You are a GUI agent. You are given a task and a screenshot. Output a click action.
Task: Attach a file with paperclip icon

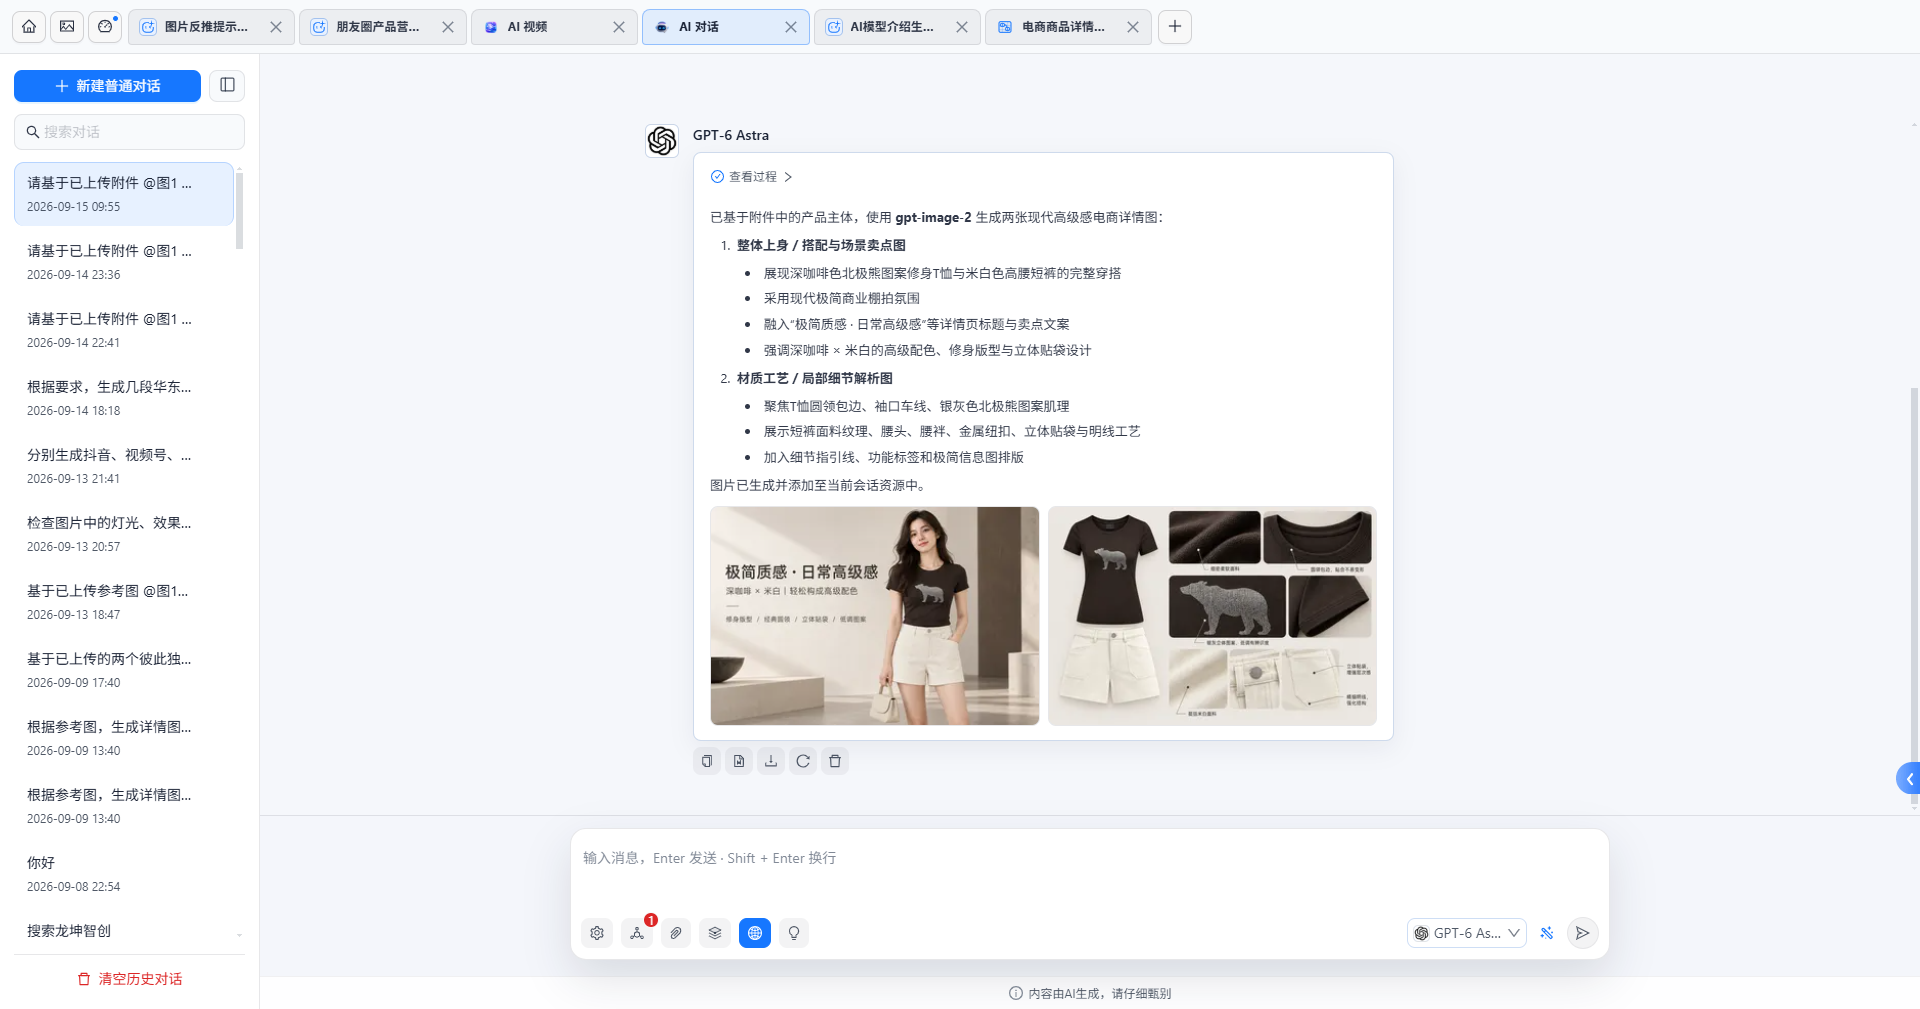pyautogui.click(x=676, y=933)
